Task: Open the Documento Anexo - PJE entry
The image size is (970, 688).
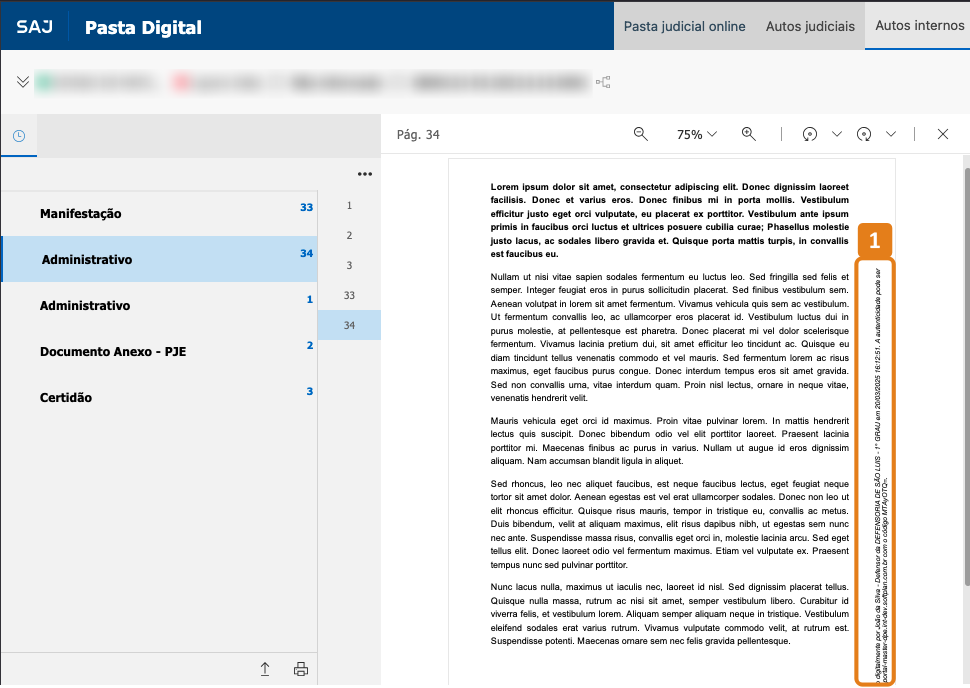Action: [x=160, y=351]
